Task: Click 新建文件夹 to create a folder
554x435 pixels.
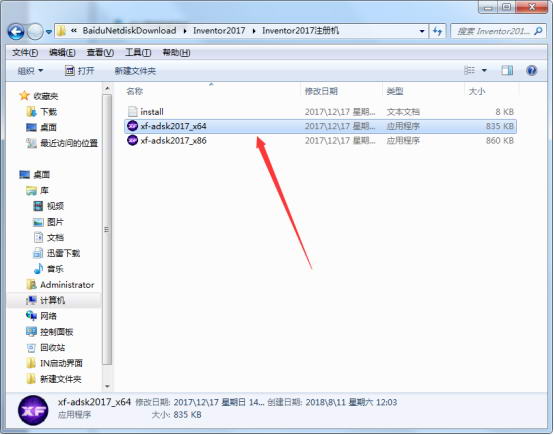Action: 135,71
